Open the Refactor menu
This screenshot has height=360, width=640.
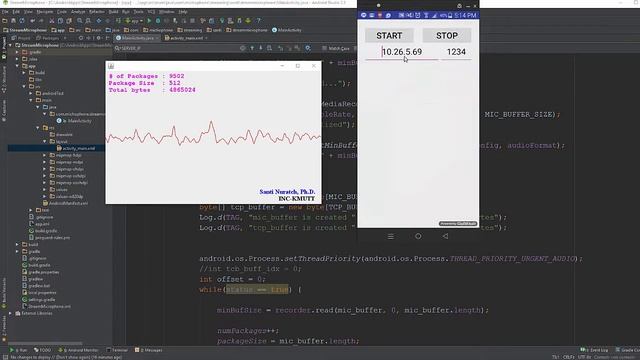pos(97,12)
